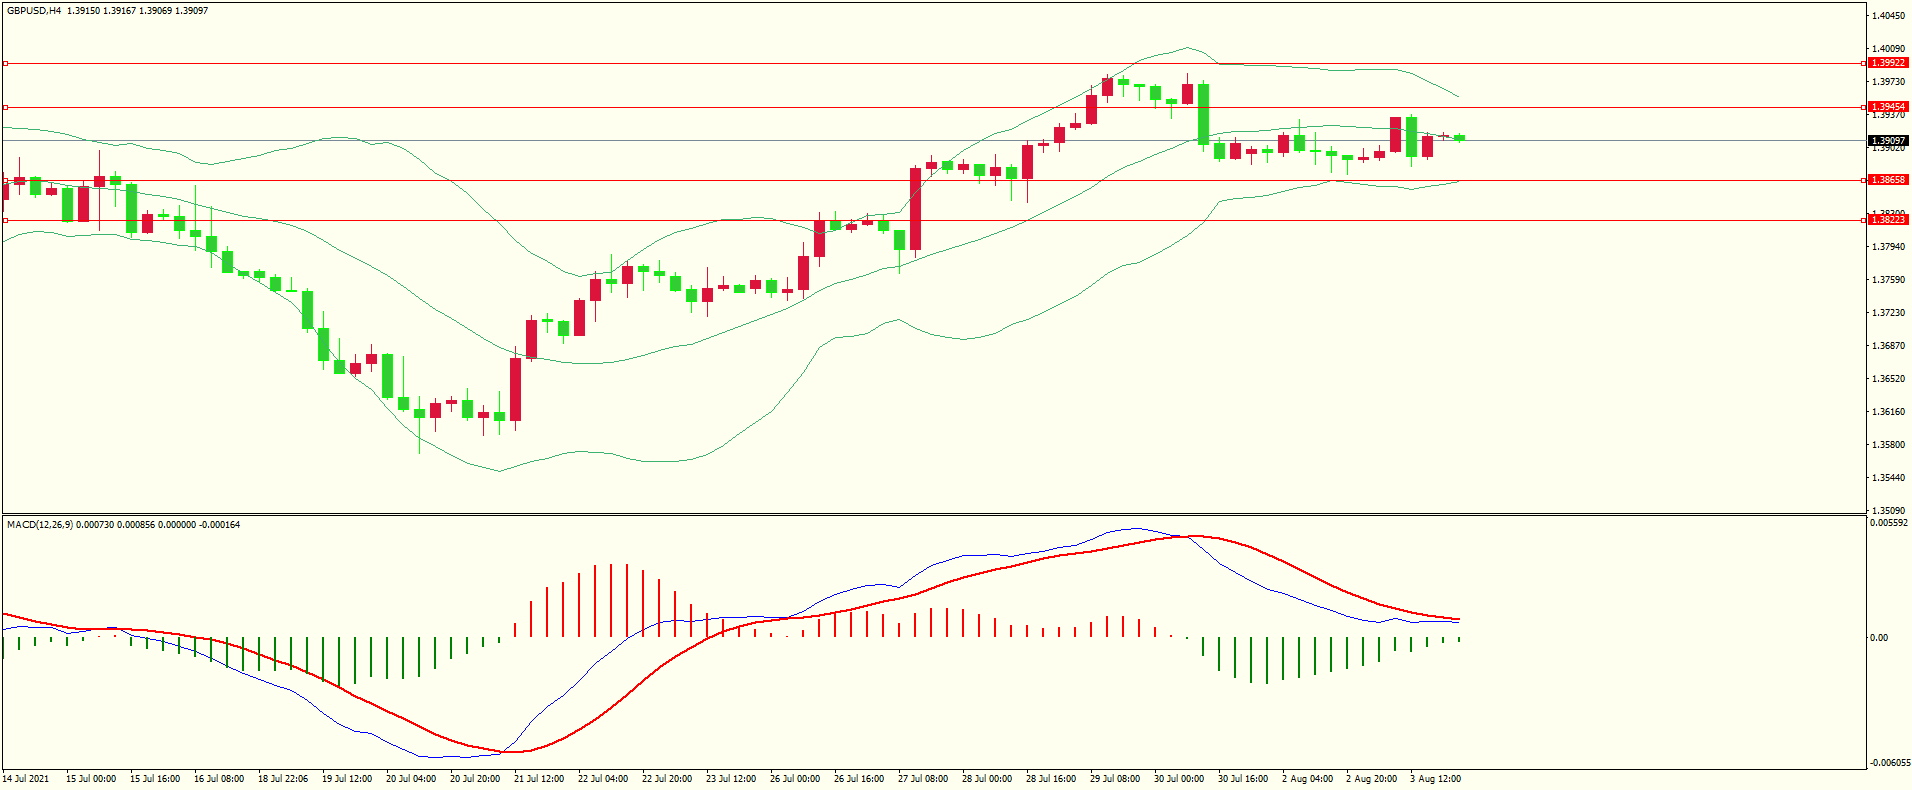Click the 14 Jul 2021 date label
1912x790 pixels.
click(26, 779)
